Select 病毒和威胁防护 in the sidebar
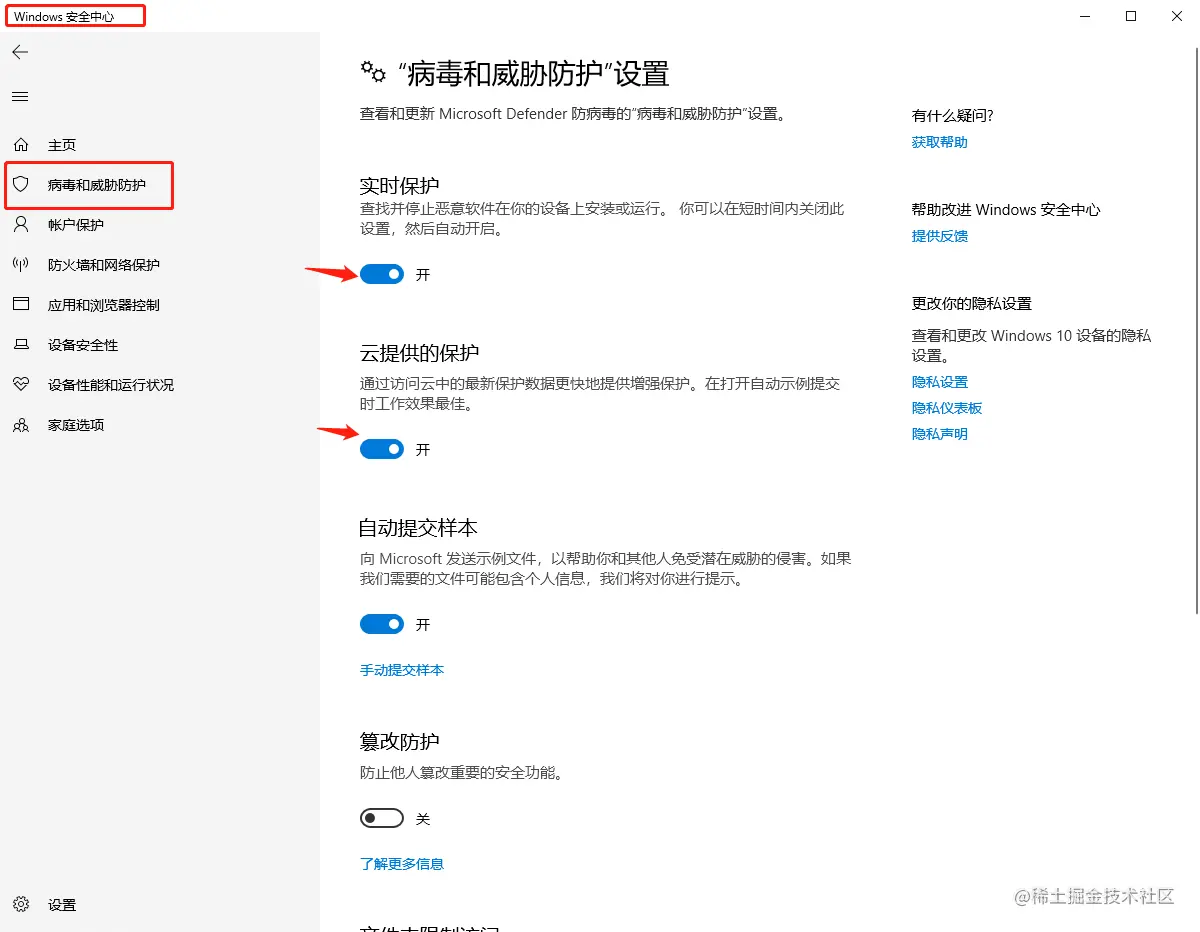Viewport: 1200px width, 932px height. click(97, 185)
